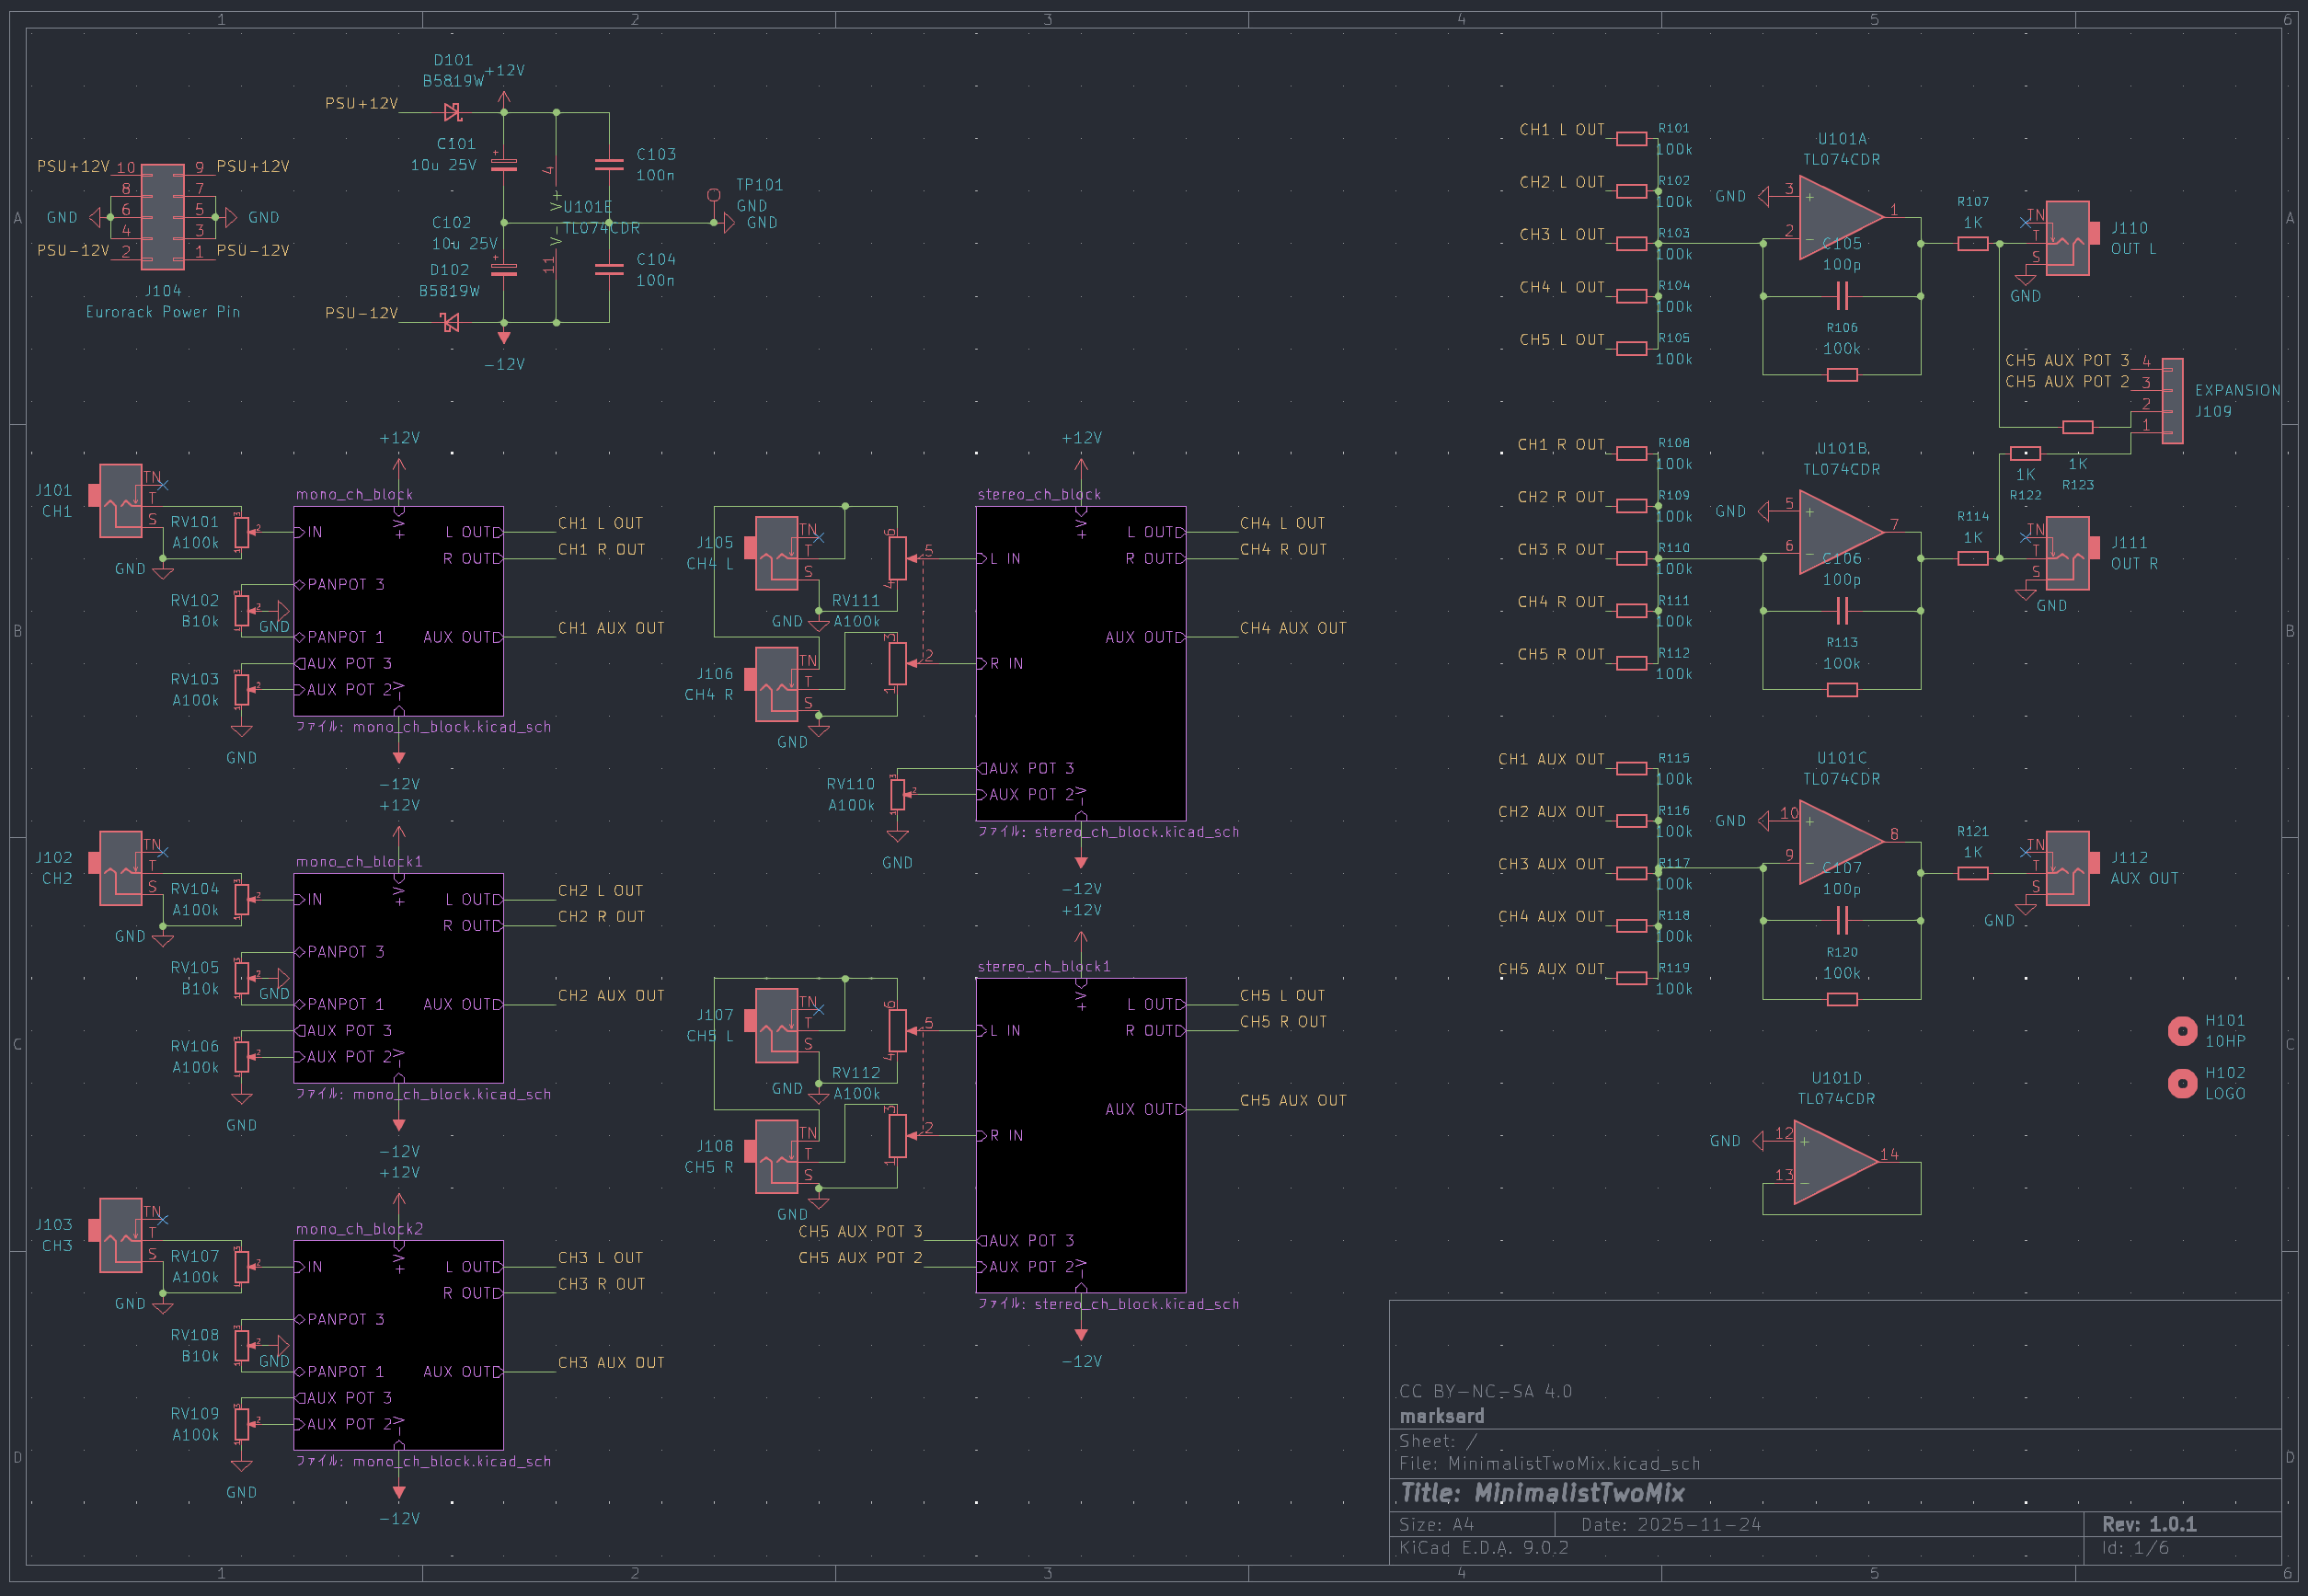This screenshot has height=1596, width=2308.
Task: Click the R107 1K output resistor
Action: [x=1972, y=244]
